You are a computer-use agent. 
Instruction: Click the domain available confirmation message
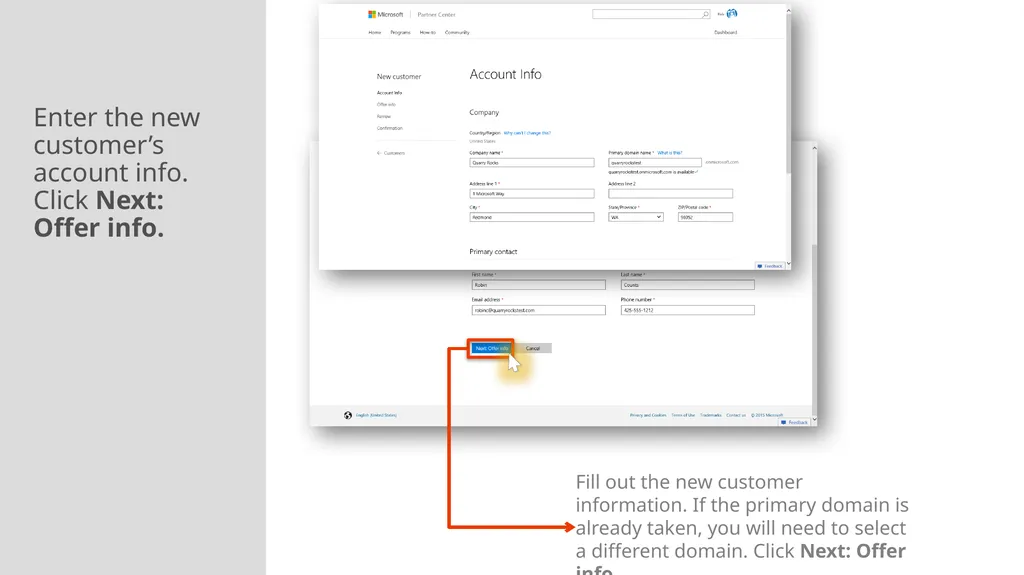[x=653, y=172]
